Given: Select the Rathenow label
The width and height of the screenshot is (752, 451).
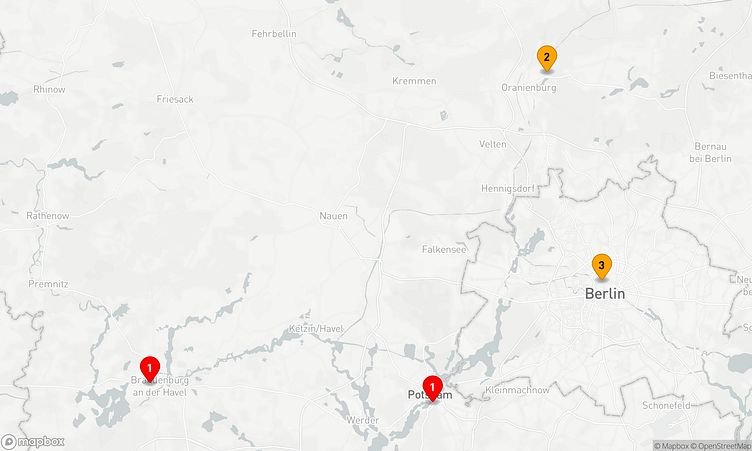Looking at the screenshot, I should [x=48, y=216].
